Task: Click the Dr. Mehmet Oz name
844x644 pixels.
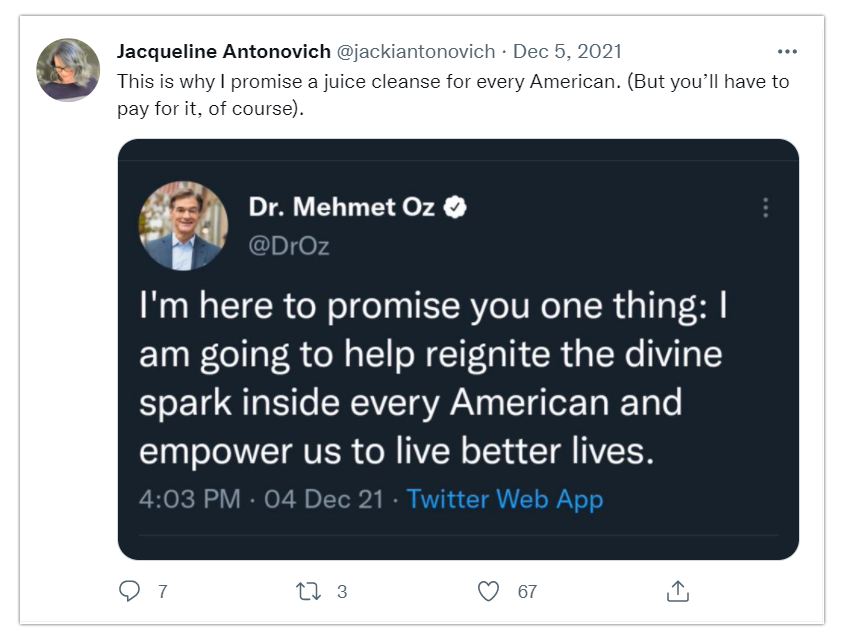Action: [342, 207]
